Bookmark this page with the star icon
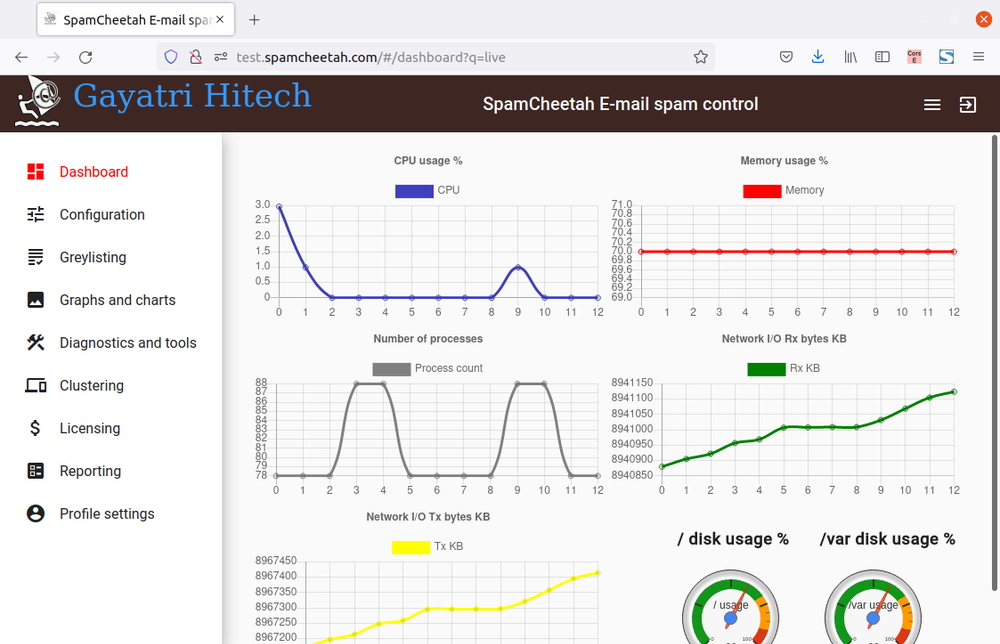The height and width of the screenshot is (644, 1000). click(x=700, y=57)
